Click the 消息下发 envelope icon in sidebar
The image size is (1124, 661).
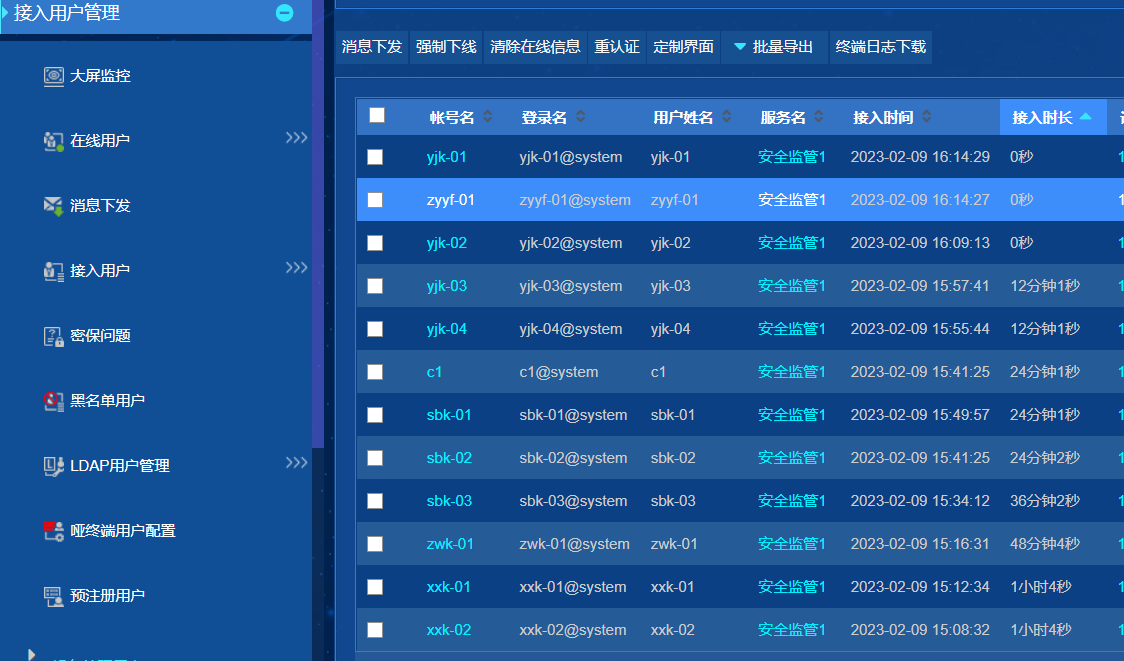tap(53, 206)
